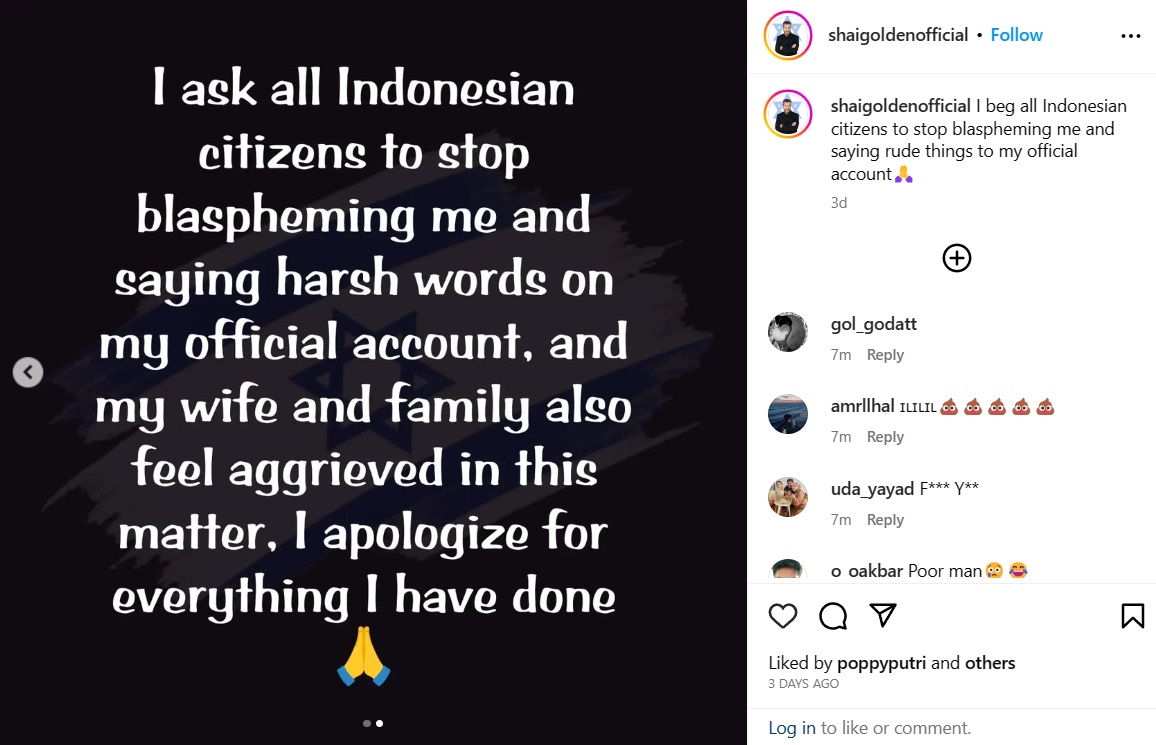The height and width of the screenshot is (745, 1156).
Task: Open shaigoldenofficial username in caption
Action: [900, 105]
